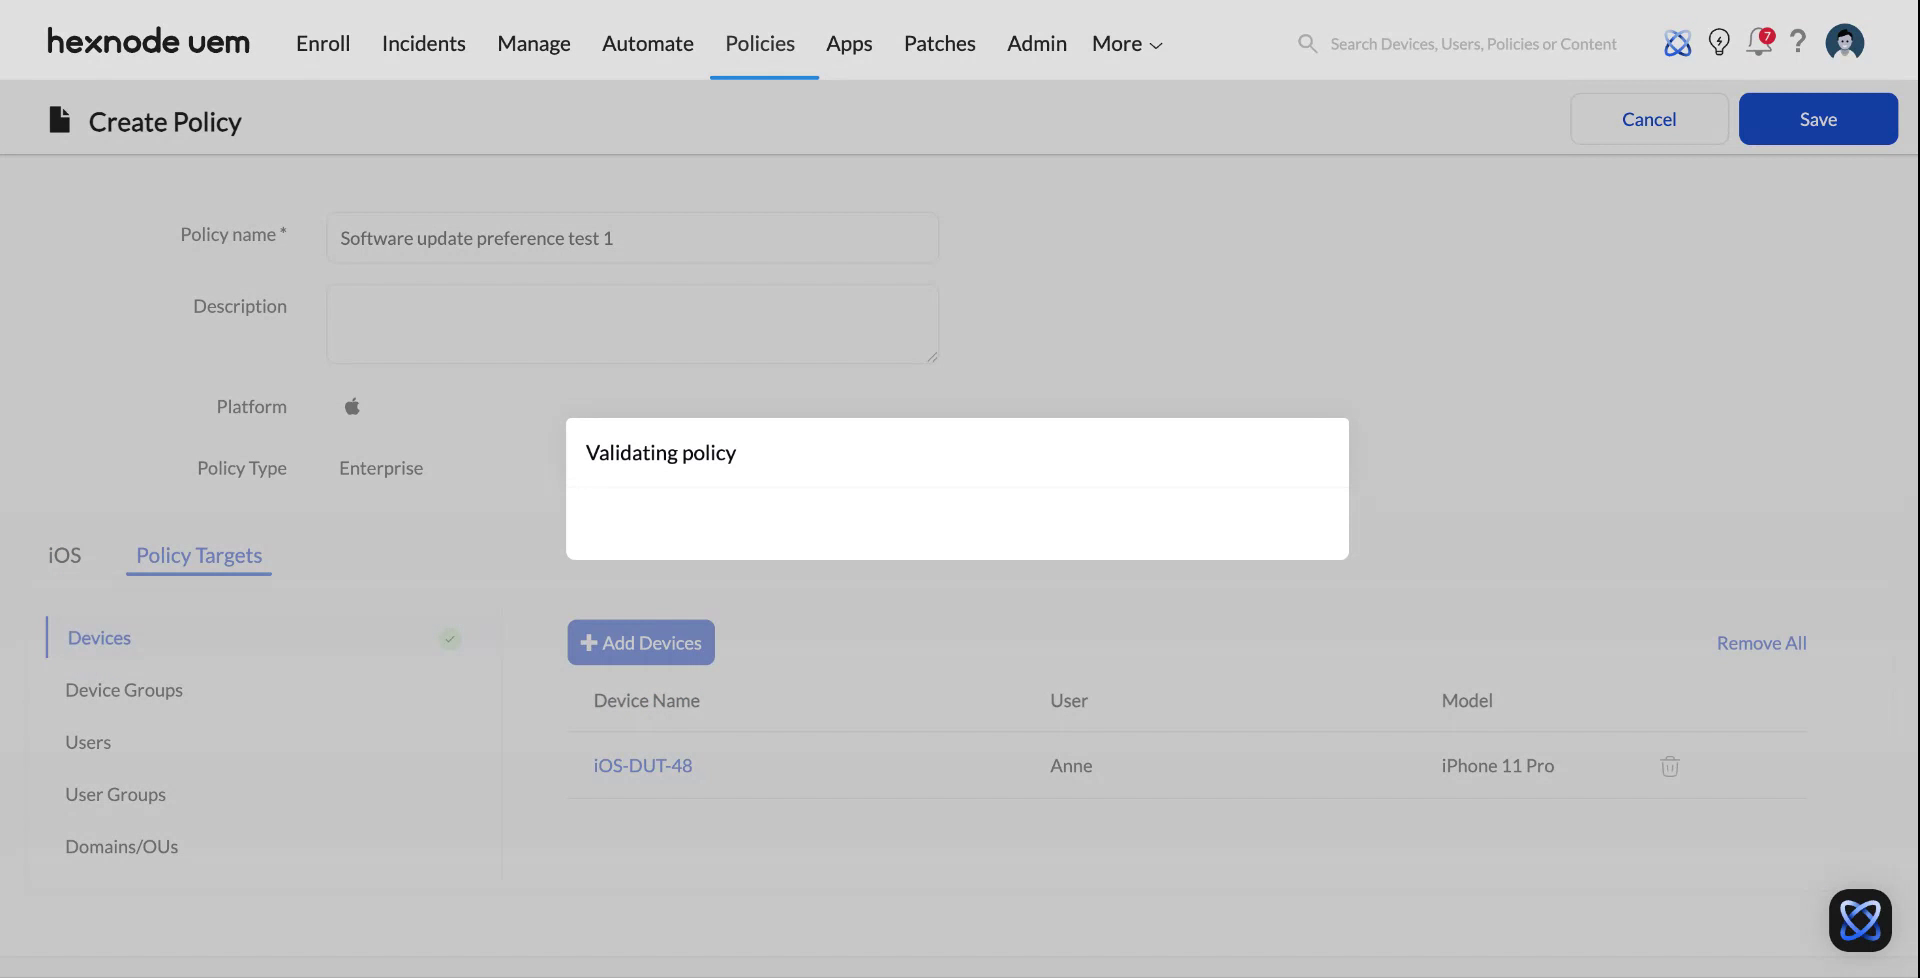
Task: Click Remove All to clear devices
Action: [1760, 643]
